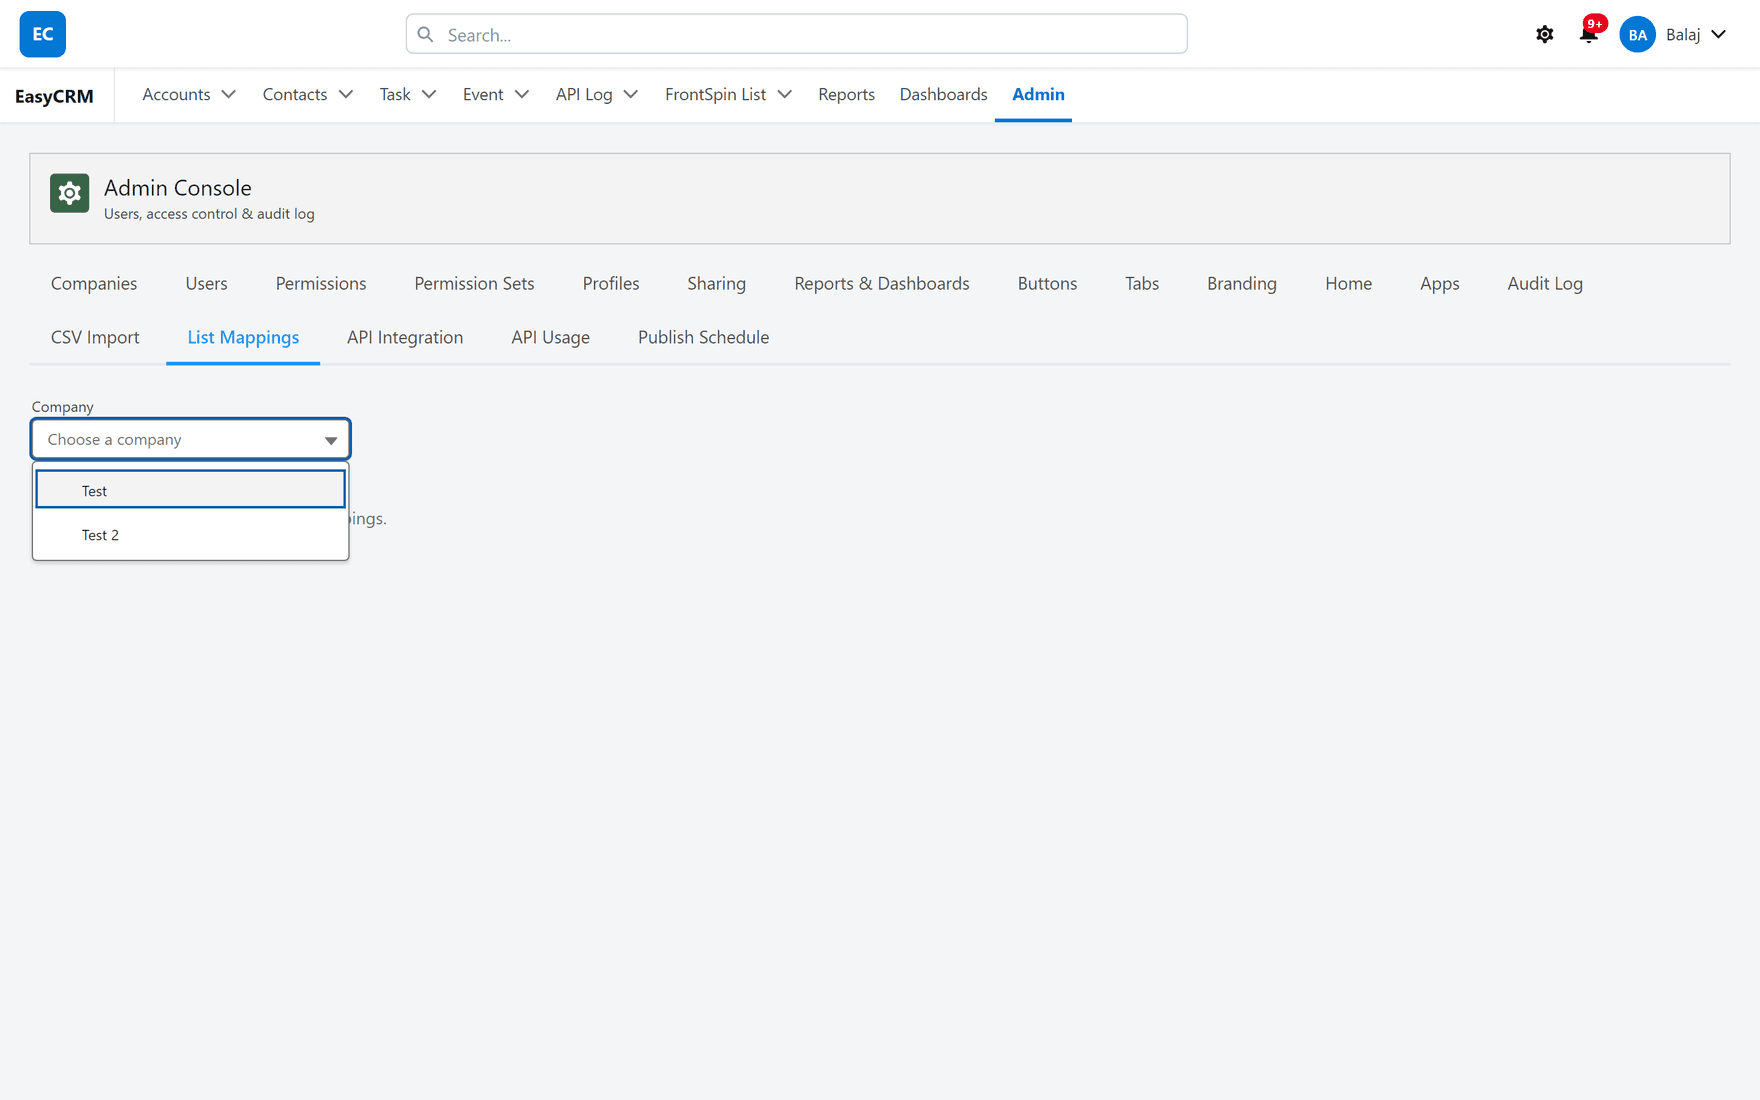Go to the Dashboards page
1760x1100 pixels.
tap(943, 94)
